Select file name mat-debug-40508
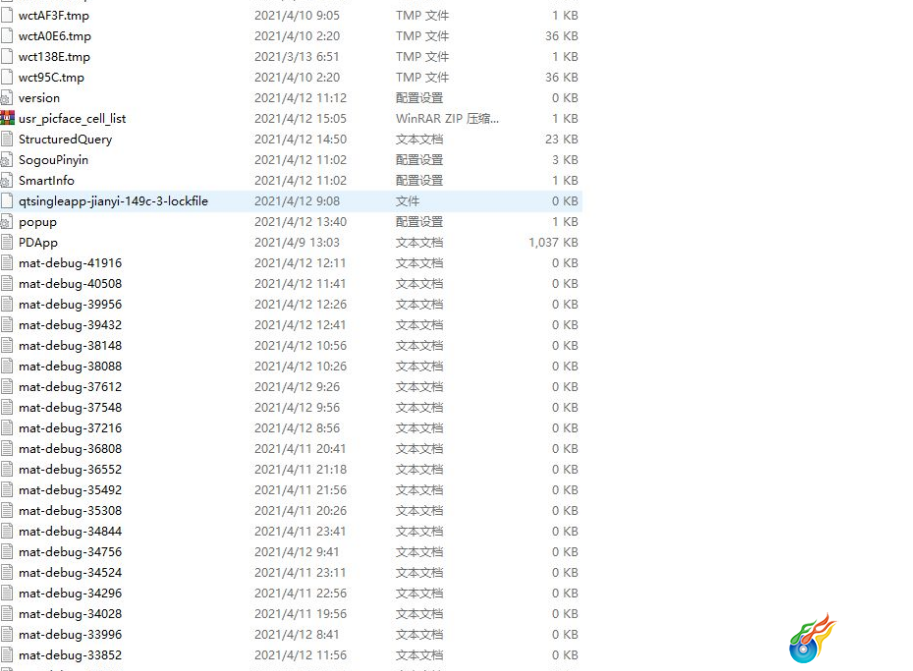 [70, 284]
